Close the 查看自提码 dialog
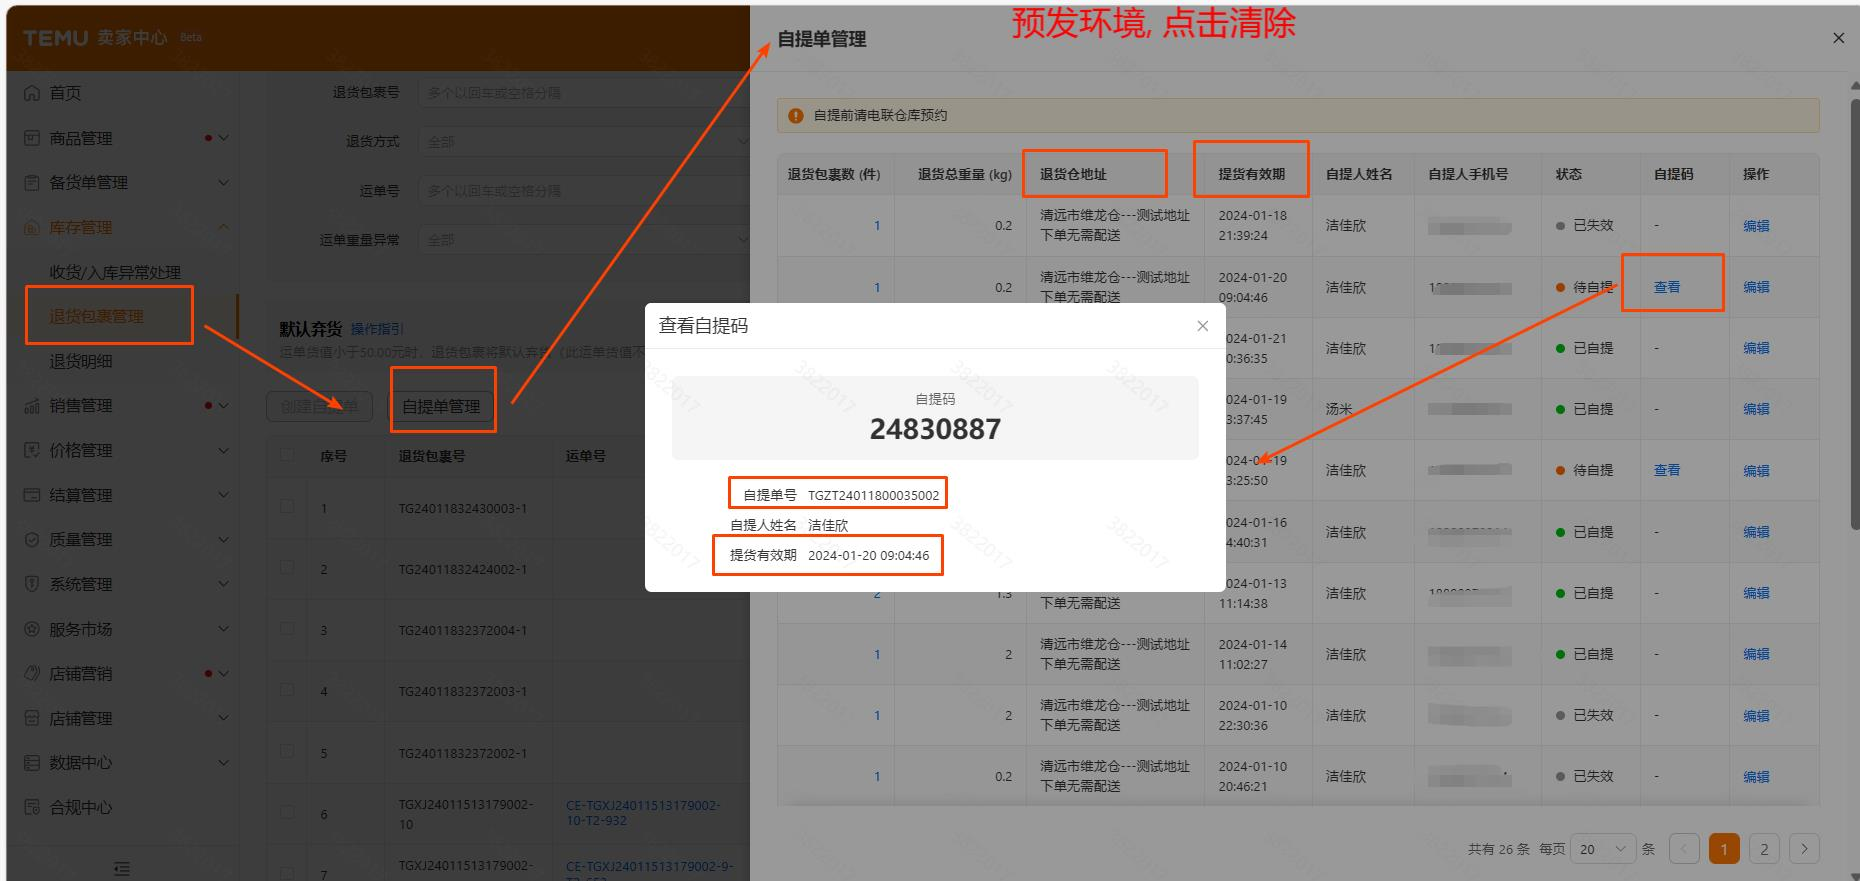This screenshot has width=1860, height=881. tap(1202, 326)
